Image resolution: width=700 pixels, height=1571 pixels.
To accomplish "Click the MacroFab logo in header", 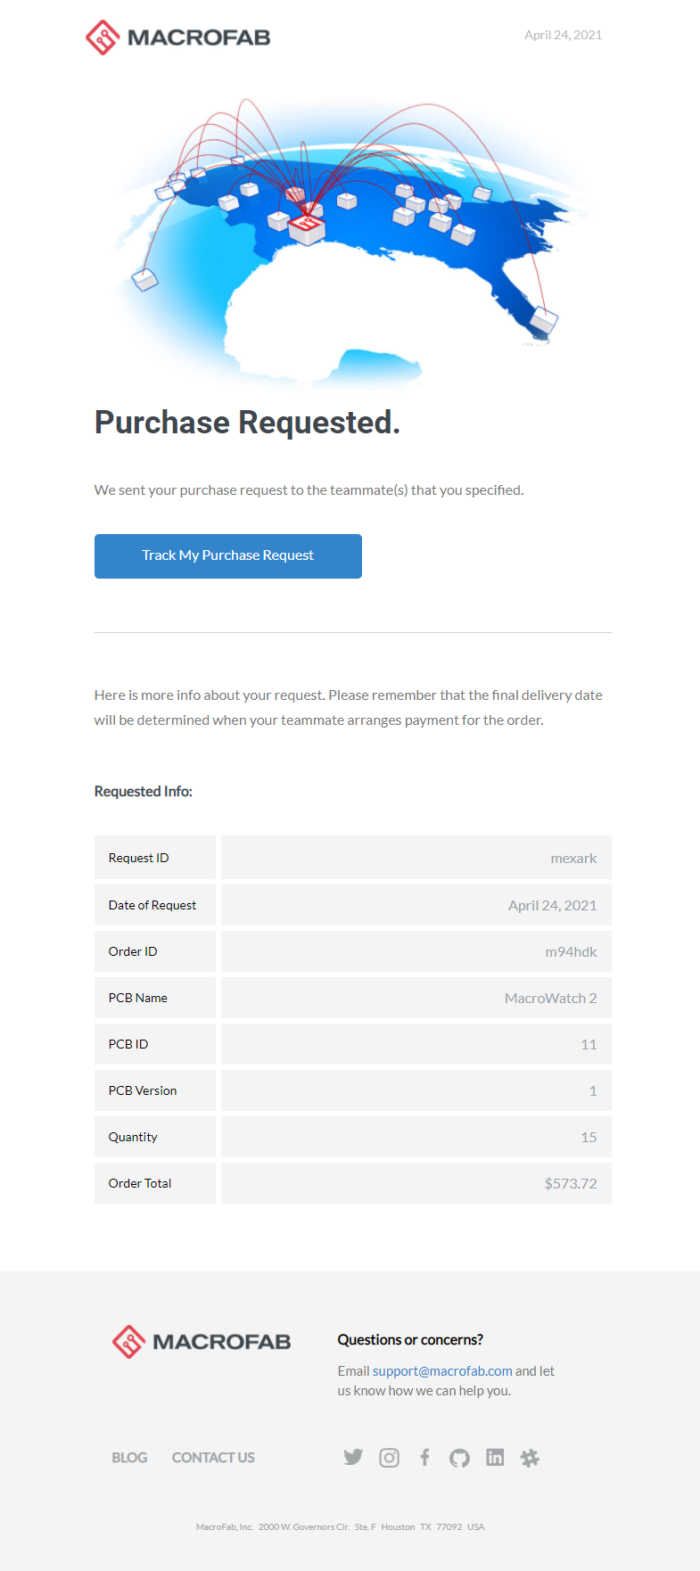I will coord(178,38).
